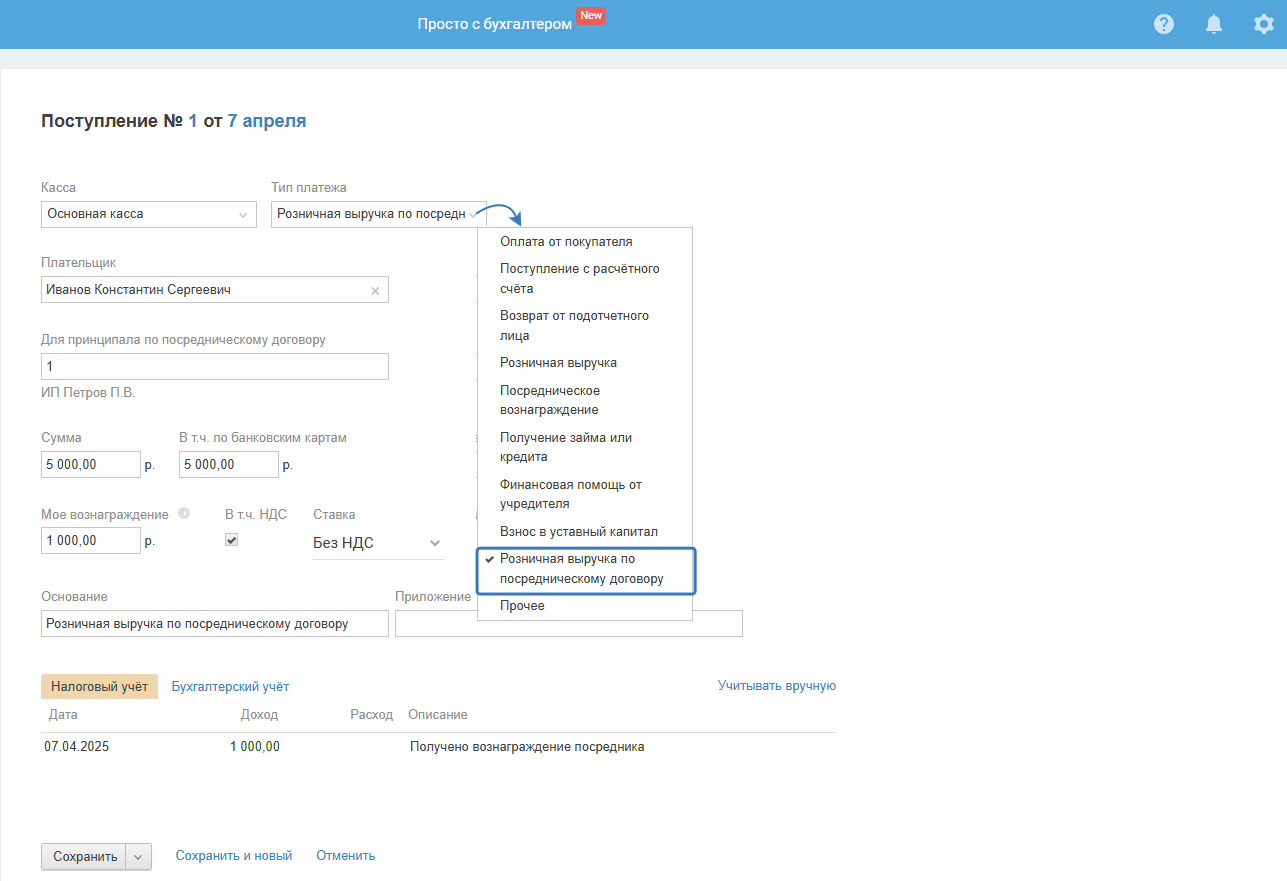Image resolution: width=1287 pixels, height=881 pixels.
Task: Click the Доход column header
Action: click(x=259, y=715)
